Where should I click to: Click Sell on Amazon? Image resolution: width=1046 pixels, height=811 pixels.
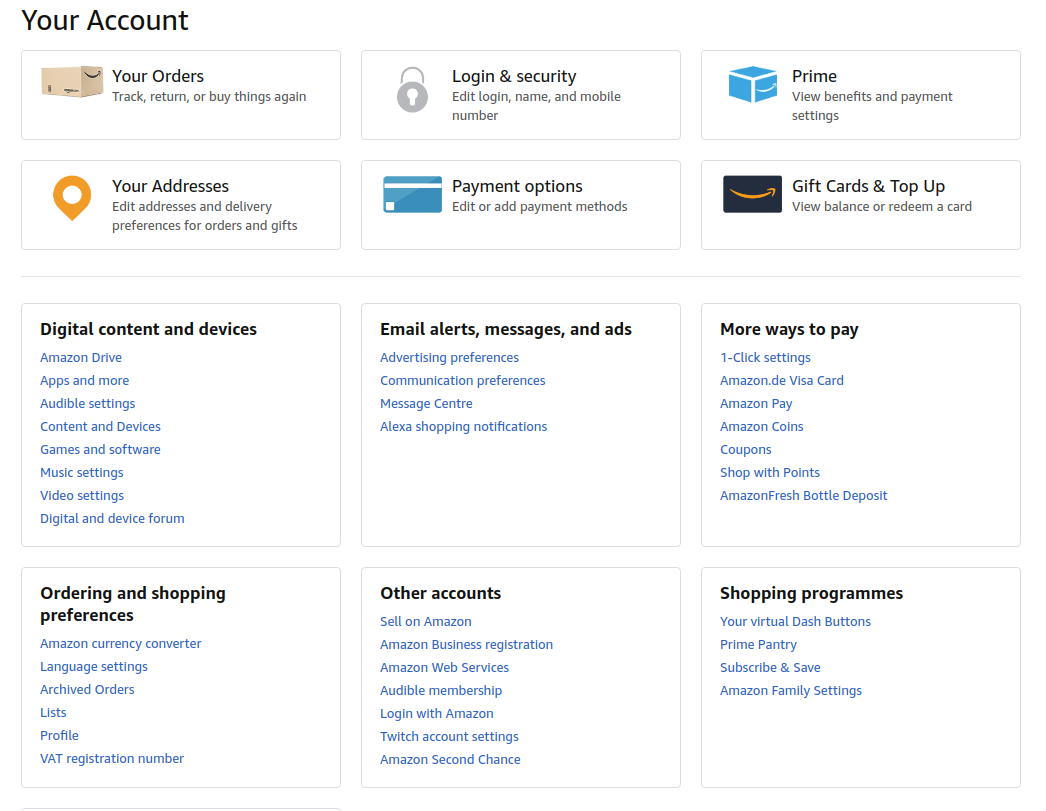pyautogui.click(x=426, y=622)
